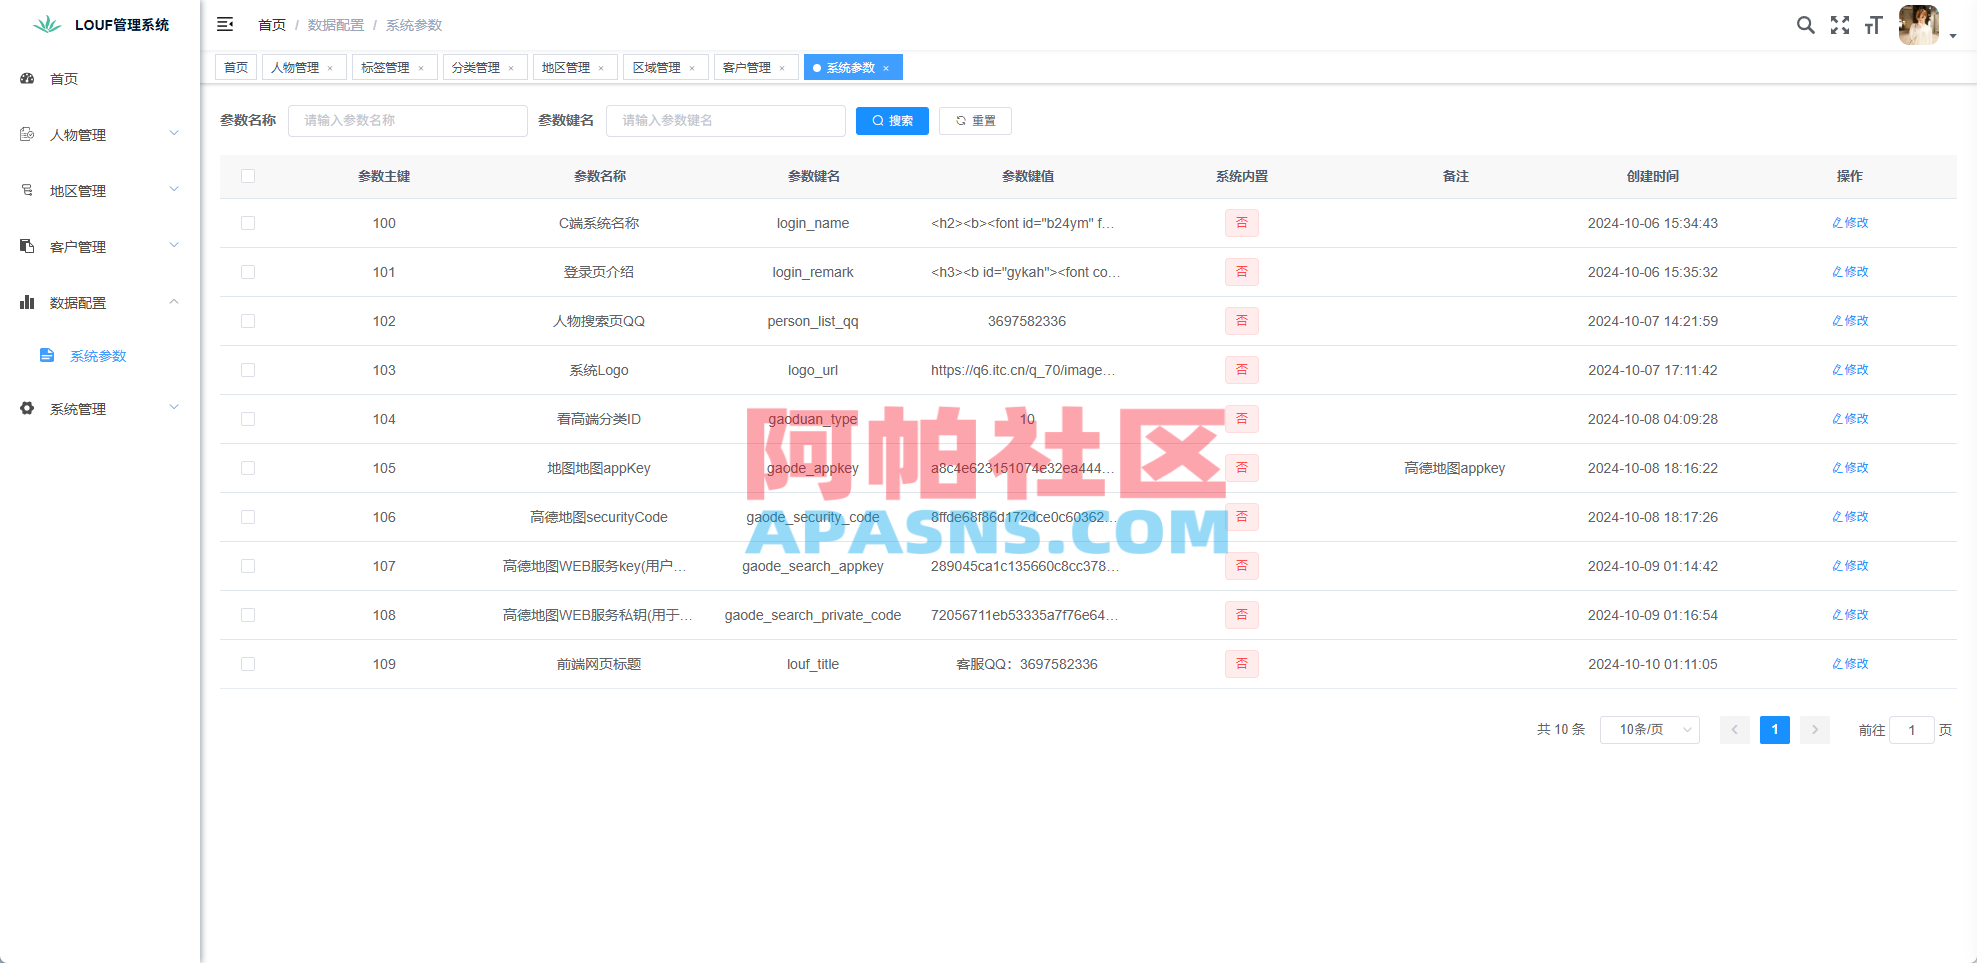Check the row 100 checkbox
Viewport: 1977px width, 963px height.
click(248, 223)
